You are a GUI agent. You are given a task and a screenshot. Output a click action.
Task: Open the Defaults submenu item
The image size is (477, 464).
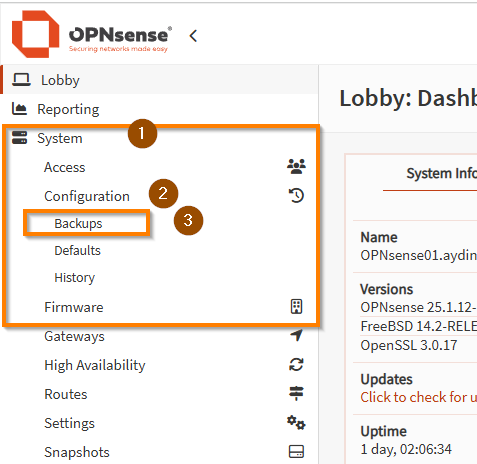coord(77,250)
